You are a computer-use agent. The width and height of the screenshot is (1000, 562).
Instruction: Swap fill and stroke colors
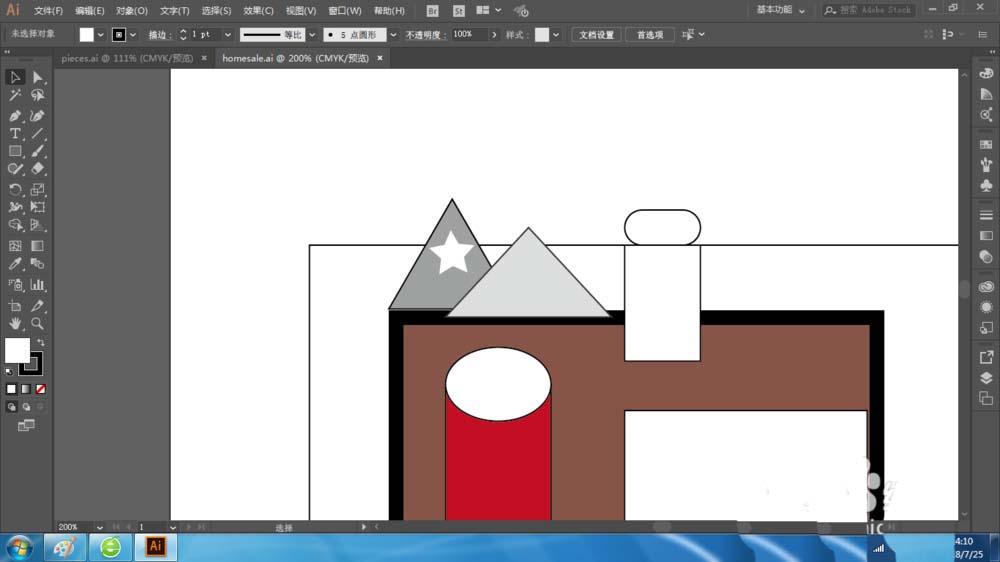click(x=41, y=342)
